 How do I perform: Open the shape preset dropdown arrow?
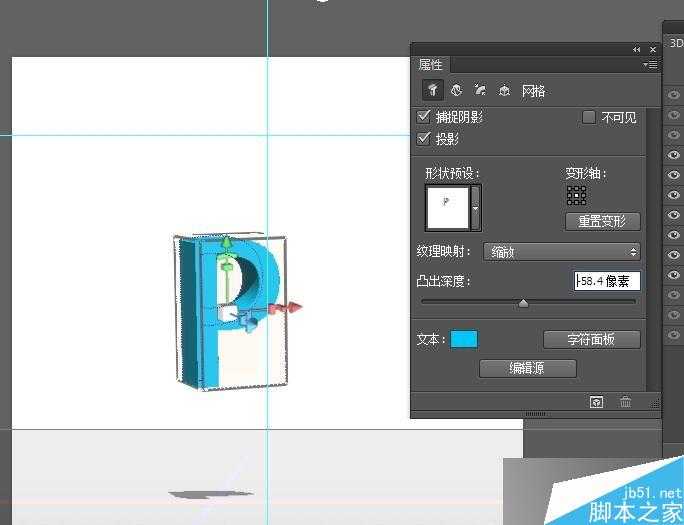click(476, 209)
